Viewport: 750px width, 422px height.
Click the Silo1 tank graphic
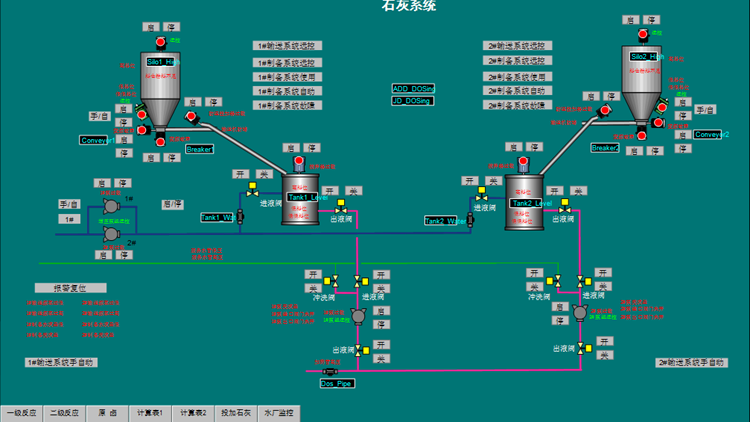tap(160, 85)
